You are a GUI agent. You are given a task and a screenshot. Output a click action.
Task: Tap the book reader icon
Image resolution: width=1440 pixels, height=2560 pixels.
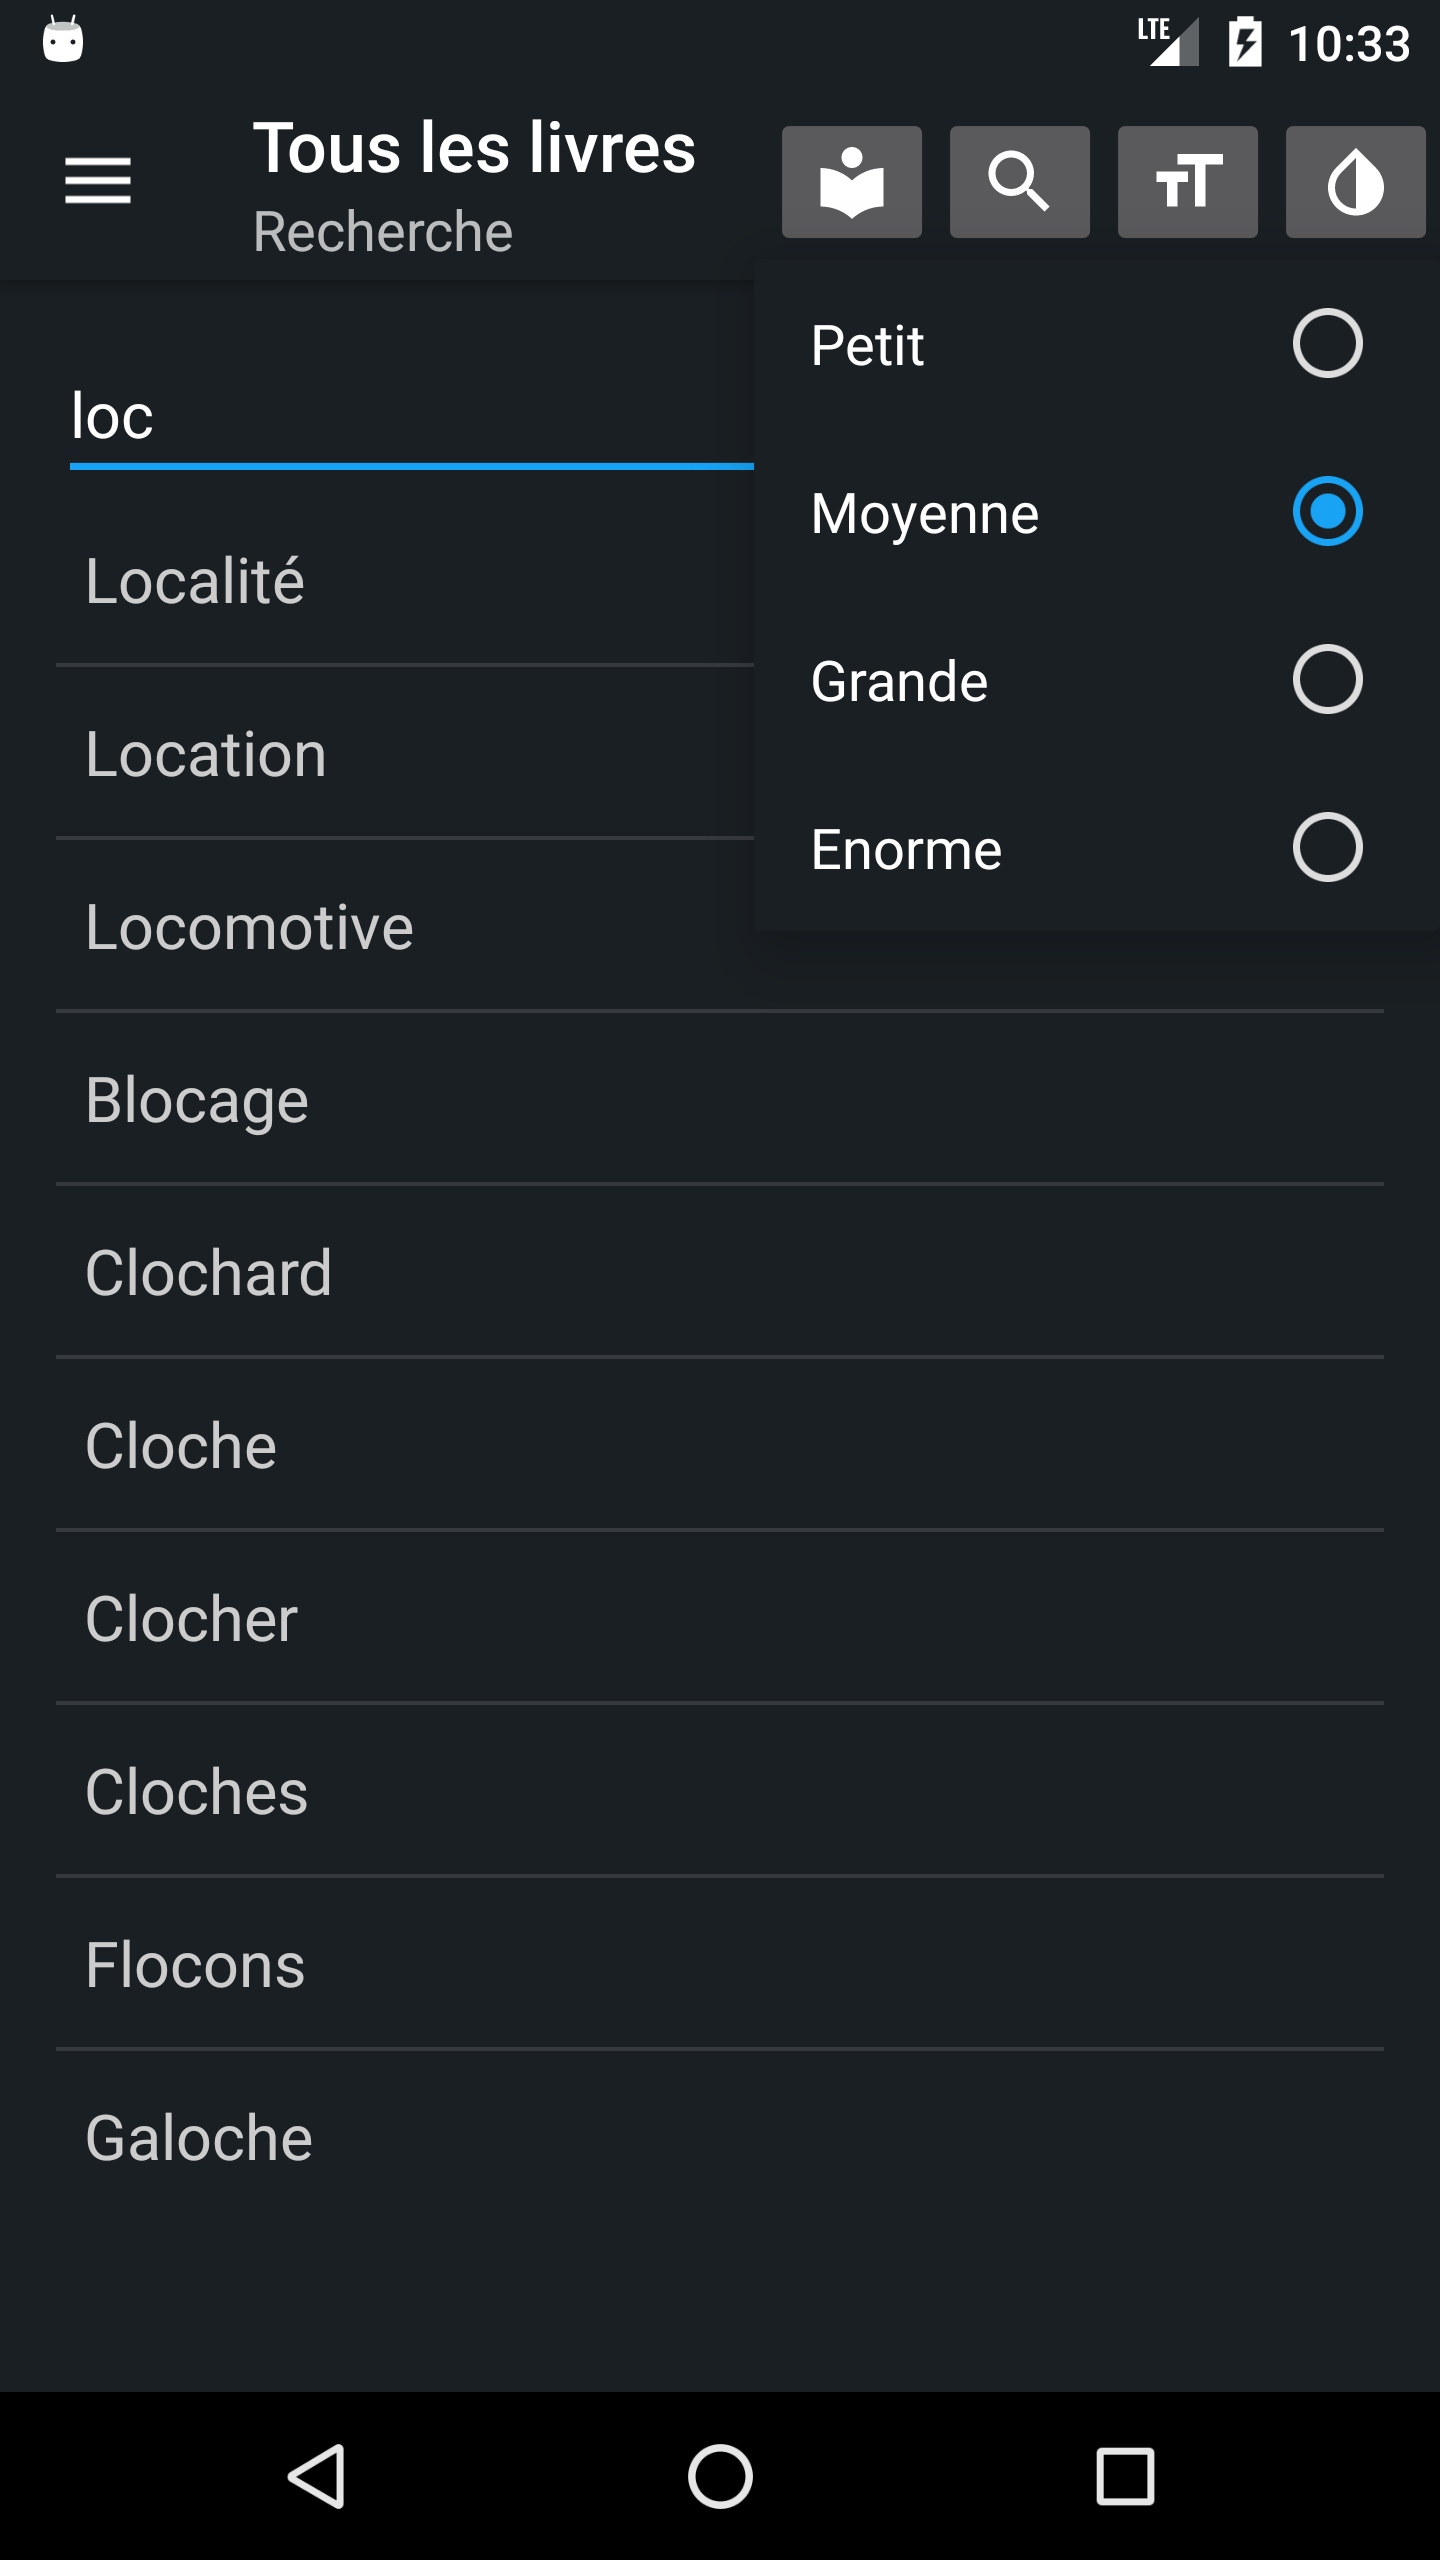(x=851, y=182)
